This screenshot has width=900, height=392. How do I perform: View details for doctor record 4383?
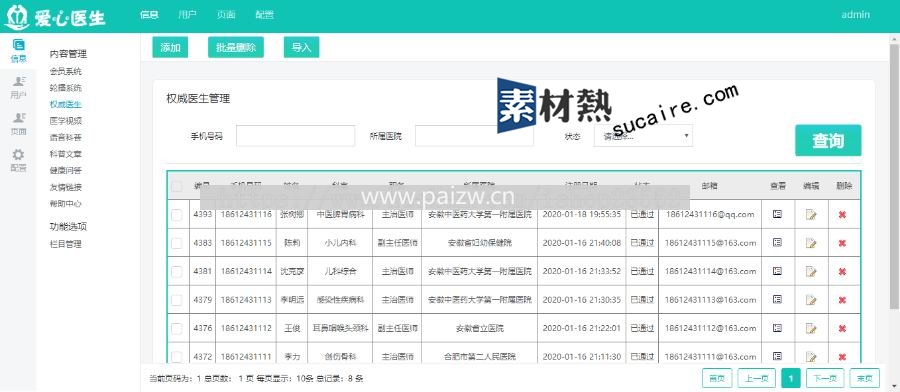click(x=777, y=243)
